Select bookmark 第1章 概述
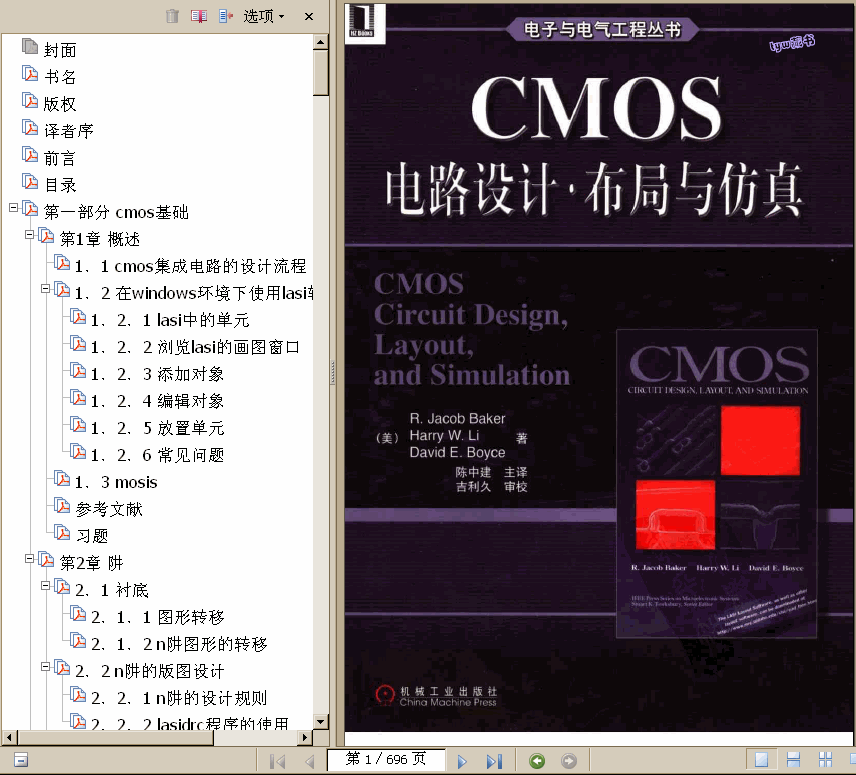The width and height of the screenshot is (856, 775). [100, 239]
